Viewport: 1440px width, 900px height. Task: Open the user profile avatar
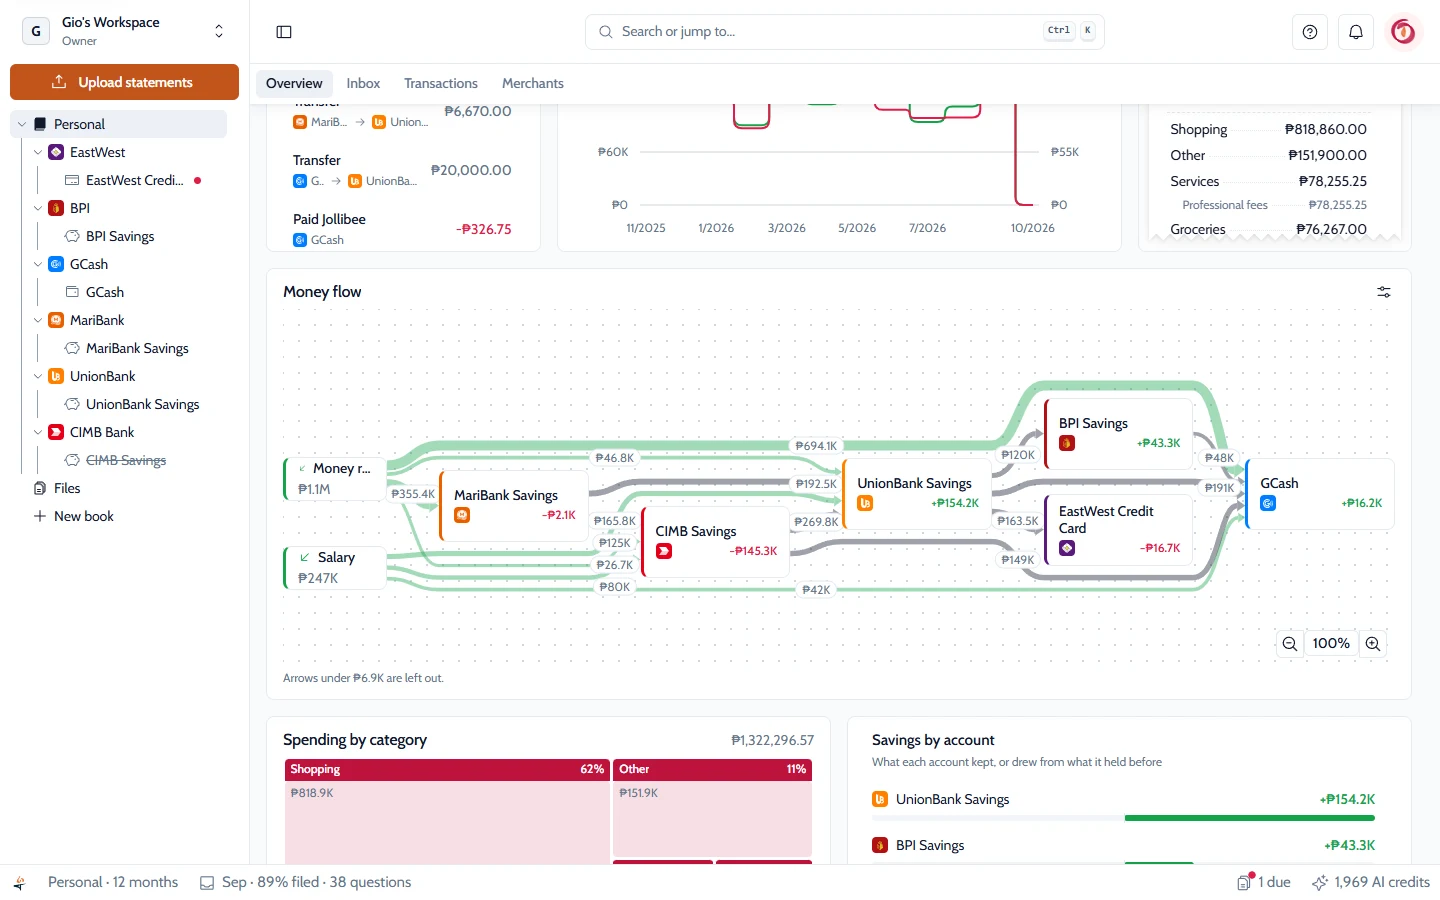pyautogui.click(x=1403, y=32)
